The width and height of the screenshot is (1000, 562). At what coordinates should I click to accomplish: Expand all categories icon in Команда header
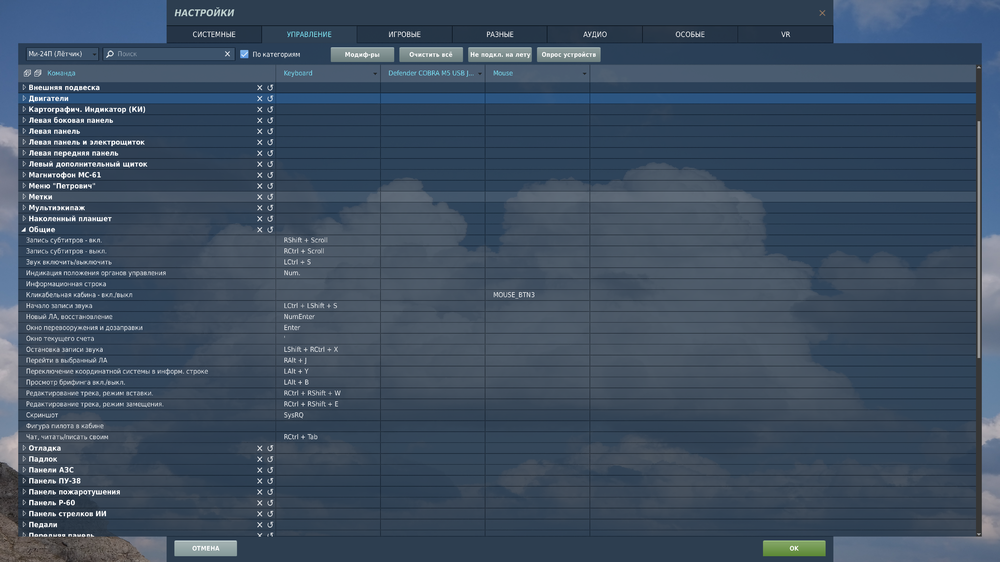coord(27,73)
